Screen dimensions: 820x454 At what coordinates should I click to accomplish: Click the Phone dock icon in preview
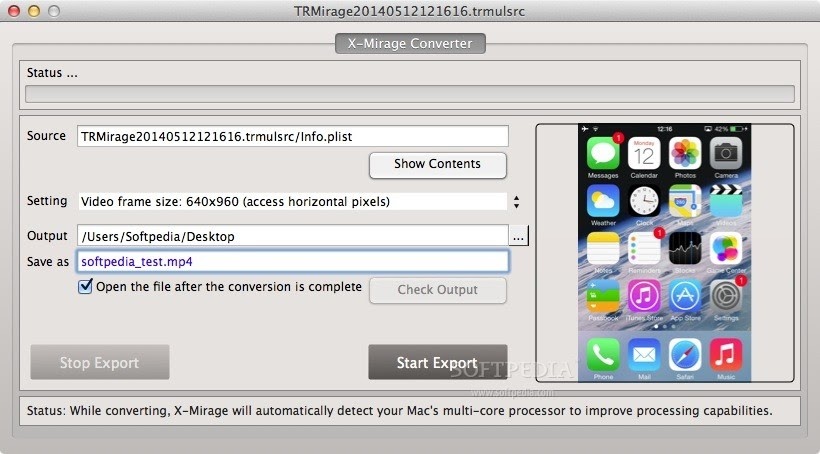[603, 355]
